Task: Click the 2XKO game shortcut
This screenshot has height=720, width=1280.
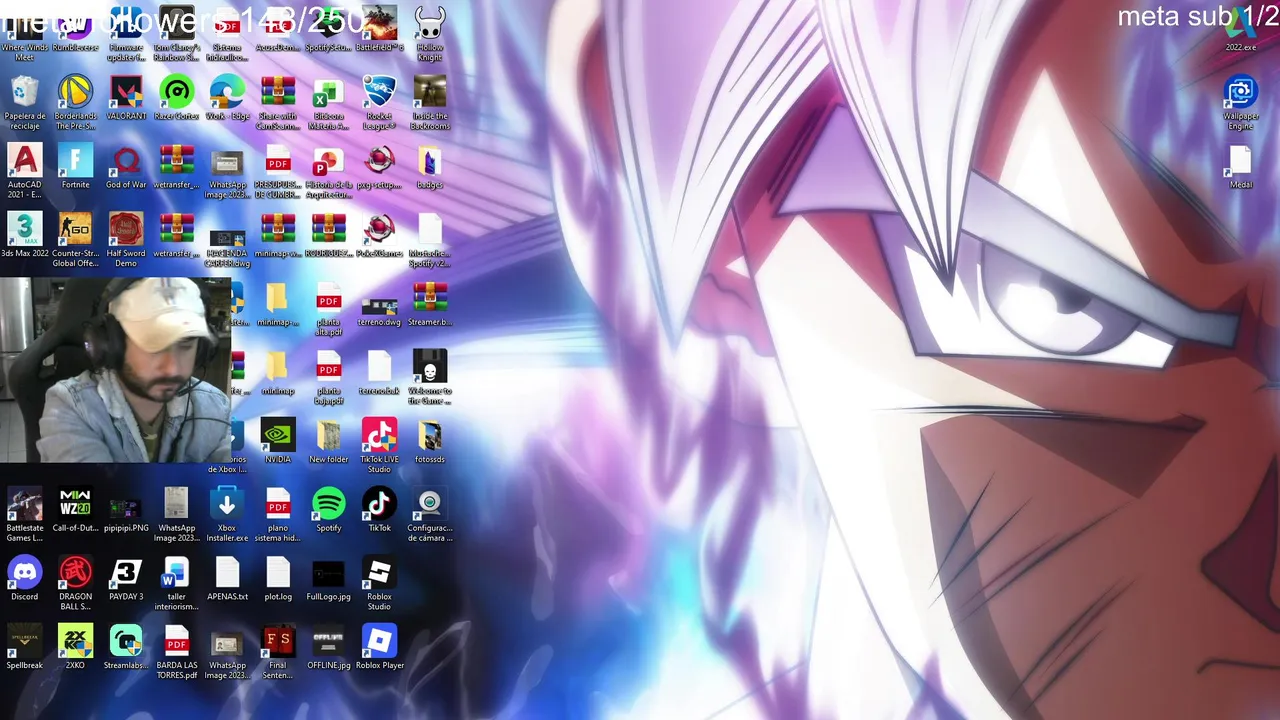Action: 75,647
